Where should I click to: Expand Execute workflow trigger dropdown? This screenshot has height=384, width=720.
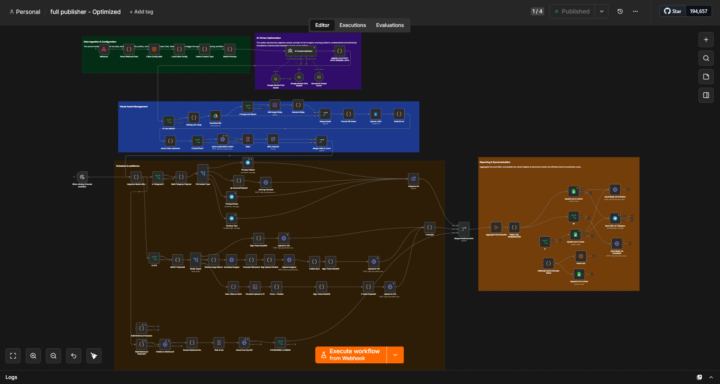click(x=395, y=355)
